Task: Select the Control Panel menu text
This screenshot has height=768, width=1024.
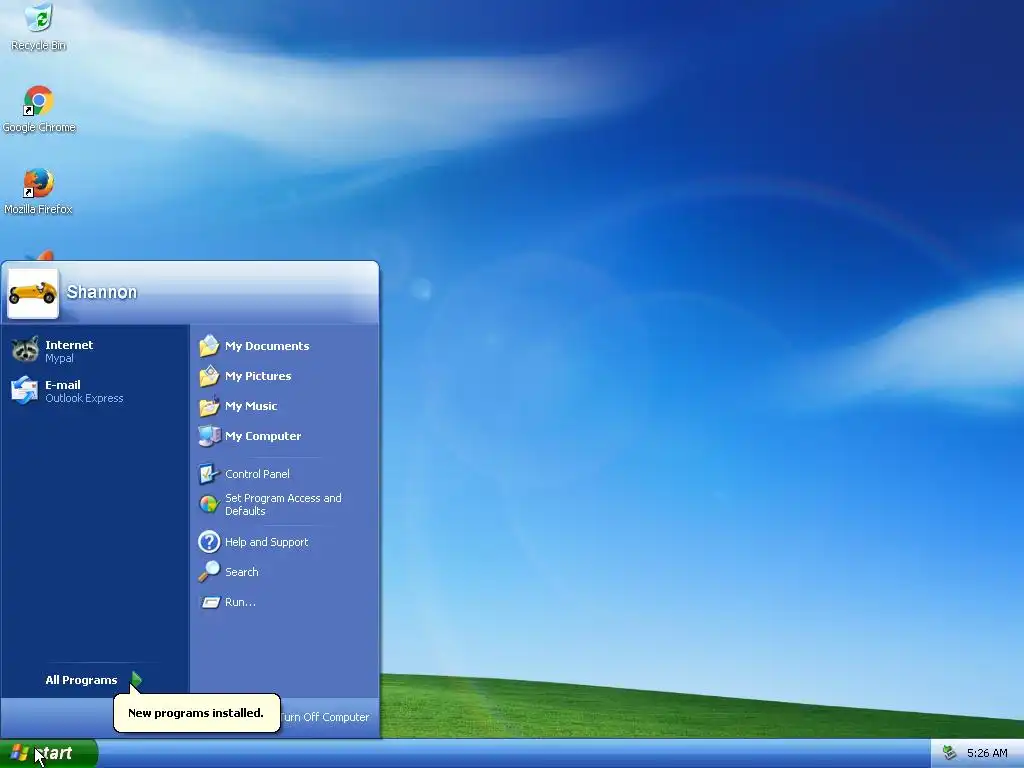Action: pyautogui.click(x=257, y=474)
